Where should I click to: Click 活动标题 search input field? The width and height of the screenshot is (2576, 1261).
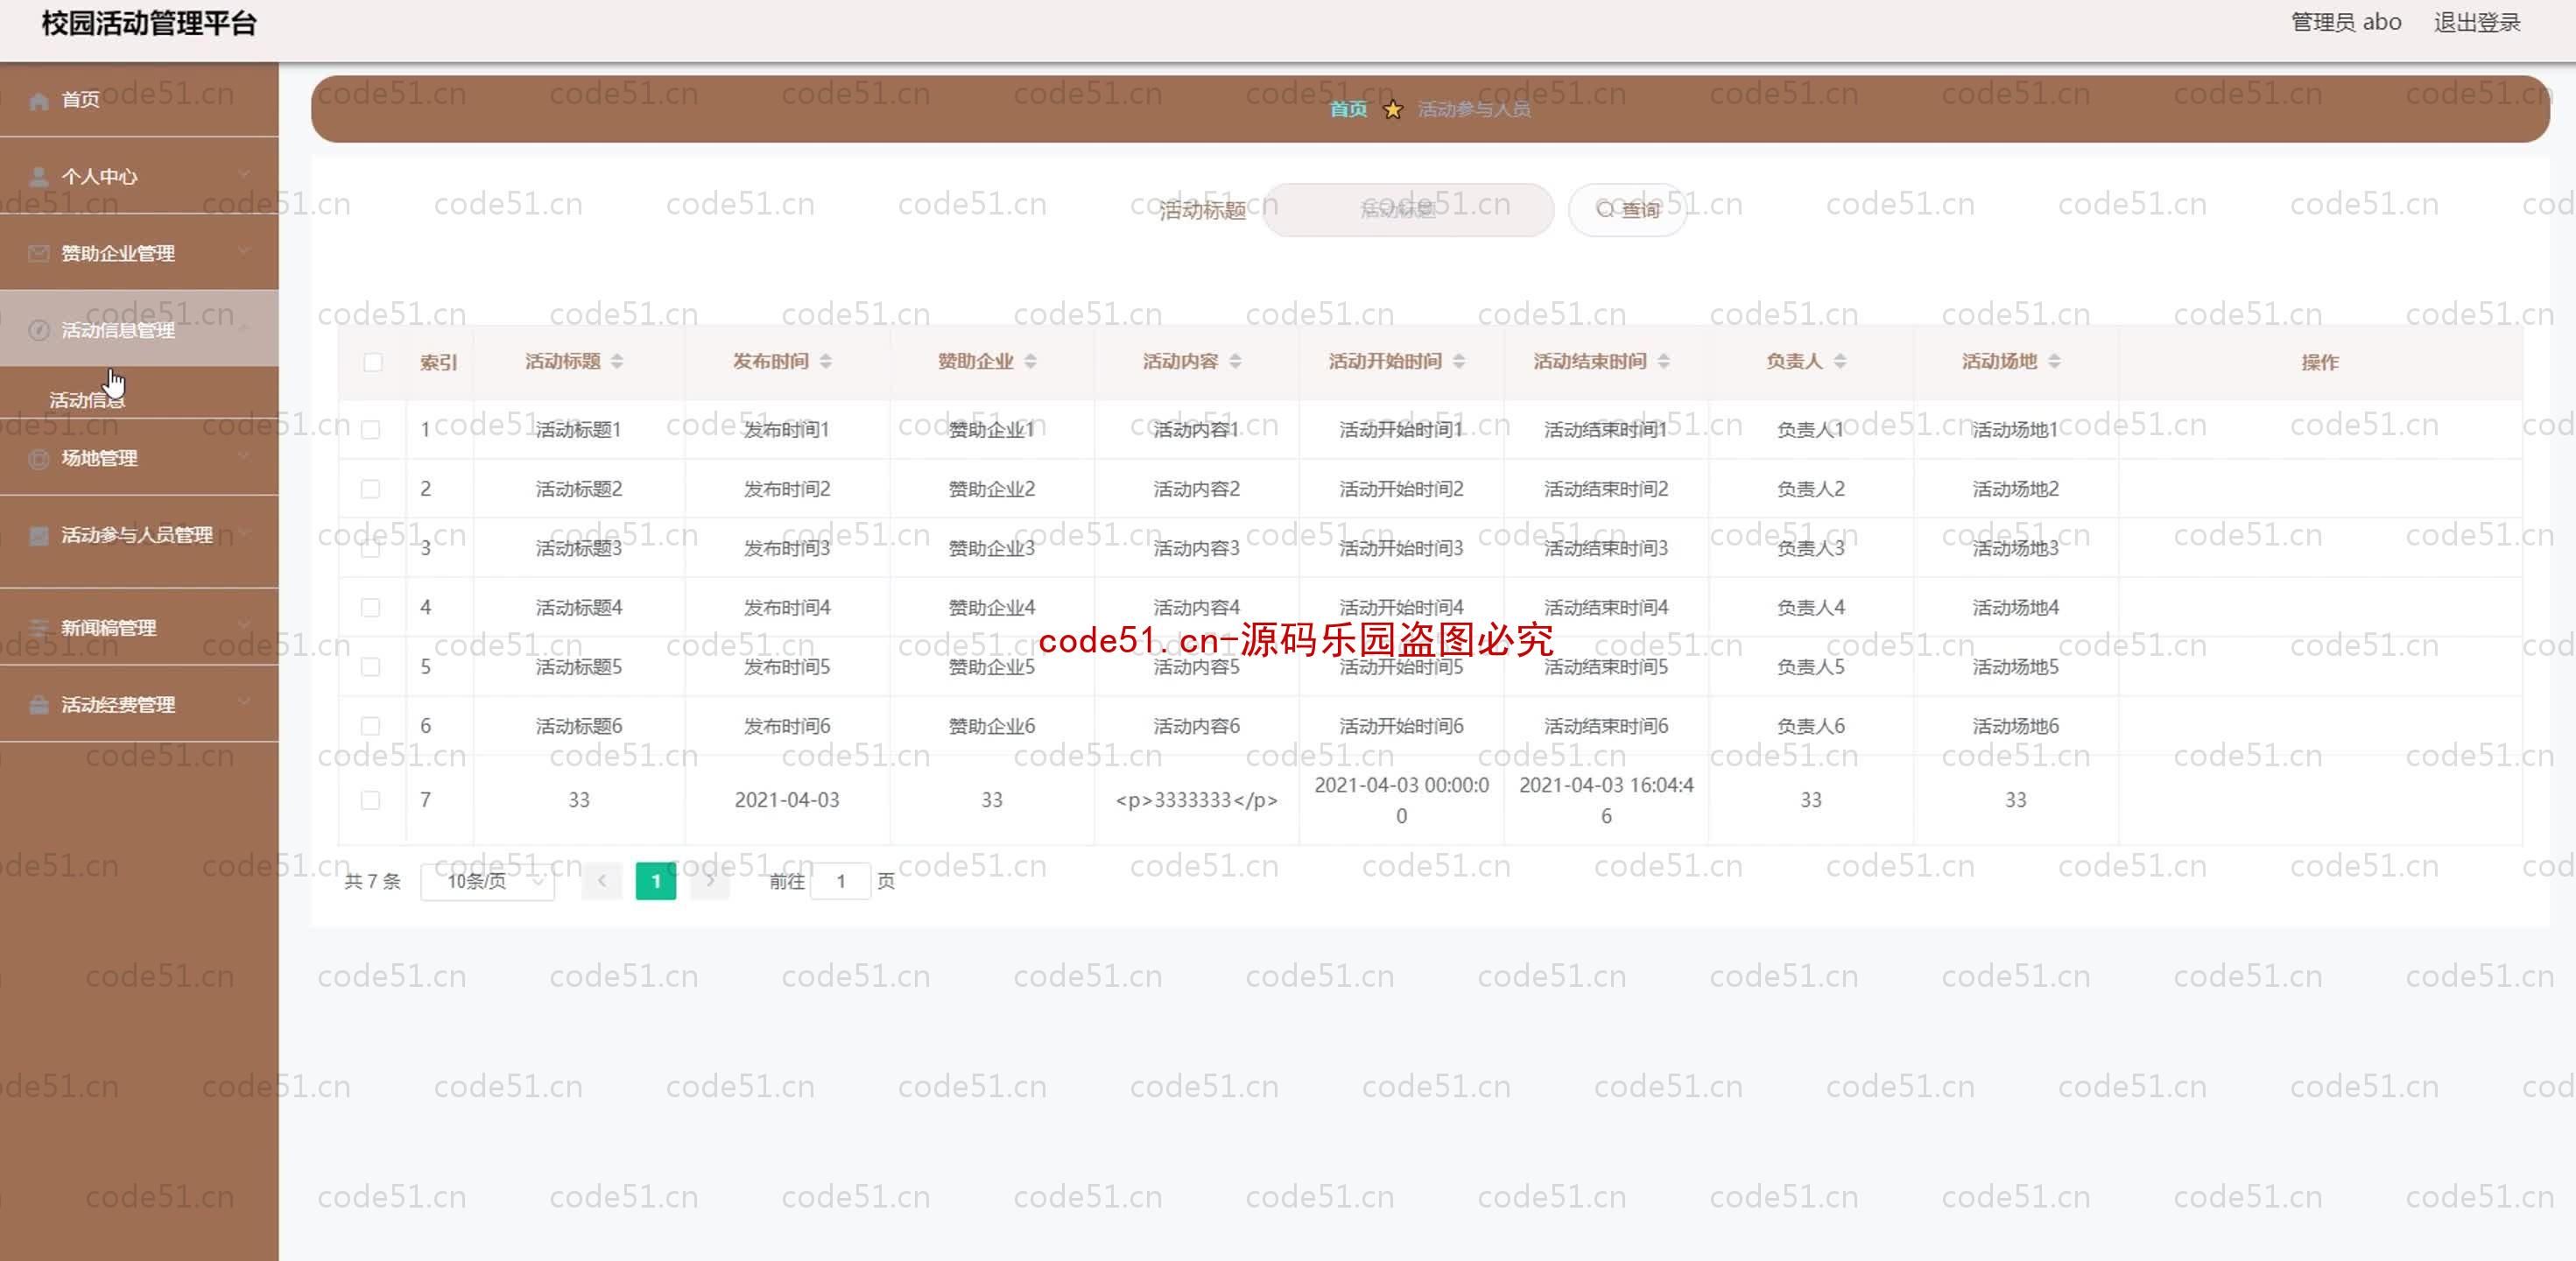click(x=1404, y=208)
